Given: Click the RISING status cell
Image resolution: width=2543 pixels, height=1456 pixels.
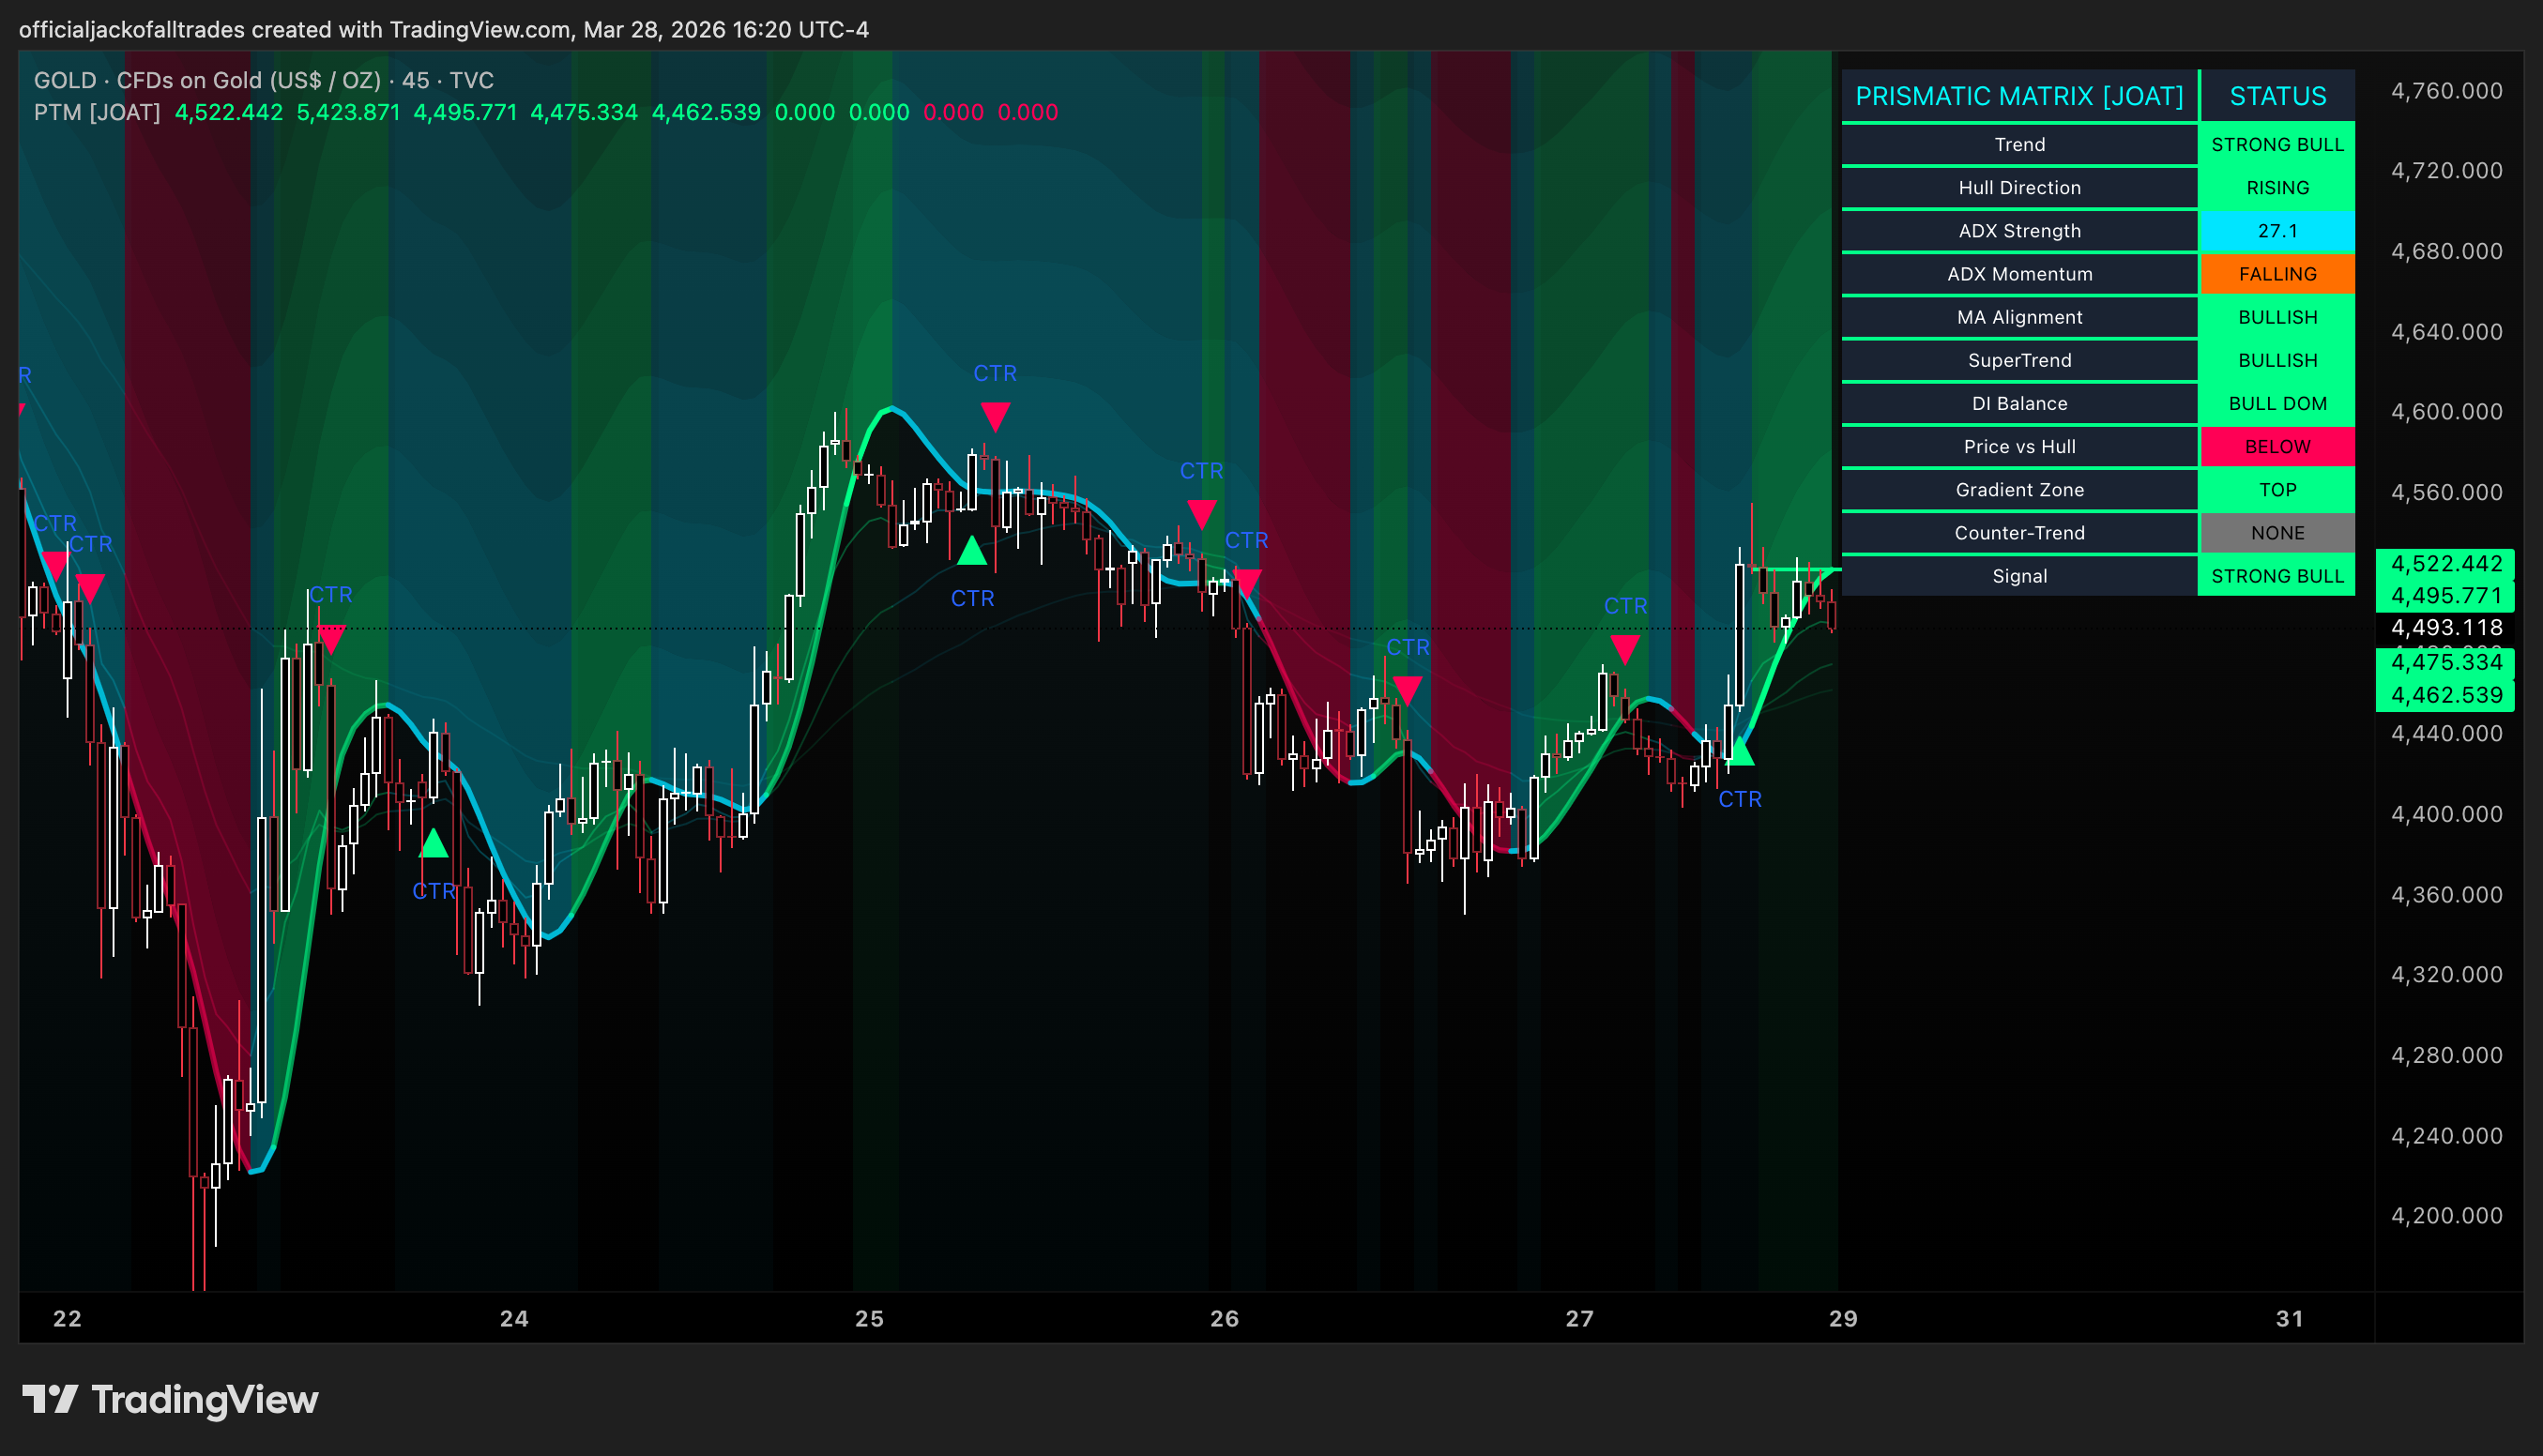Looking at the screenshot, I should (2278, 188).
